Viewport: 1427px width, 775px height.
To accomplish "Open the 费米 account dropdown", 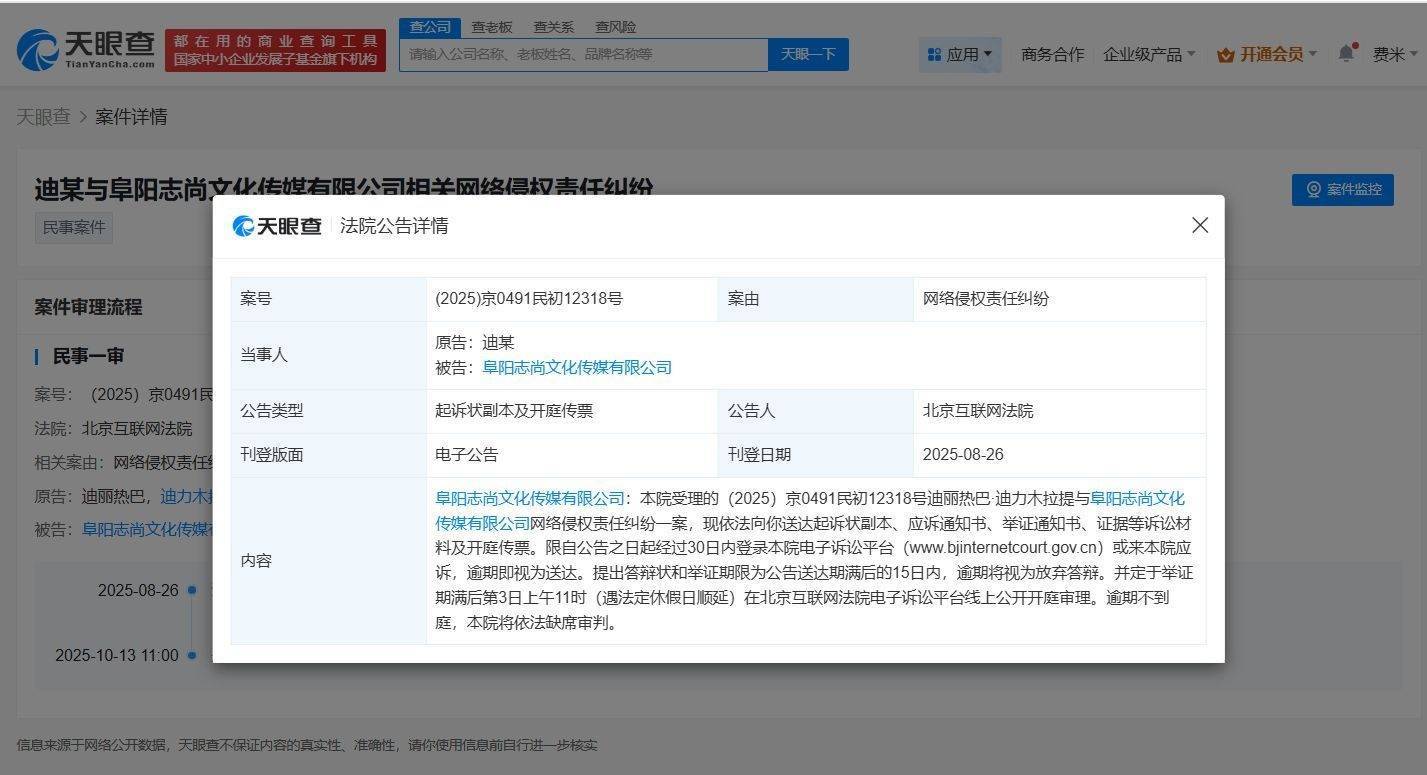I will (x=1394, y=54).
